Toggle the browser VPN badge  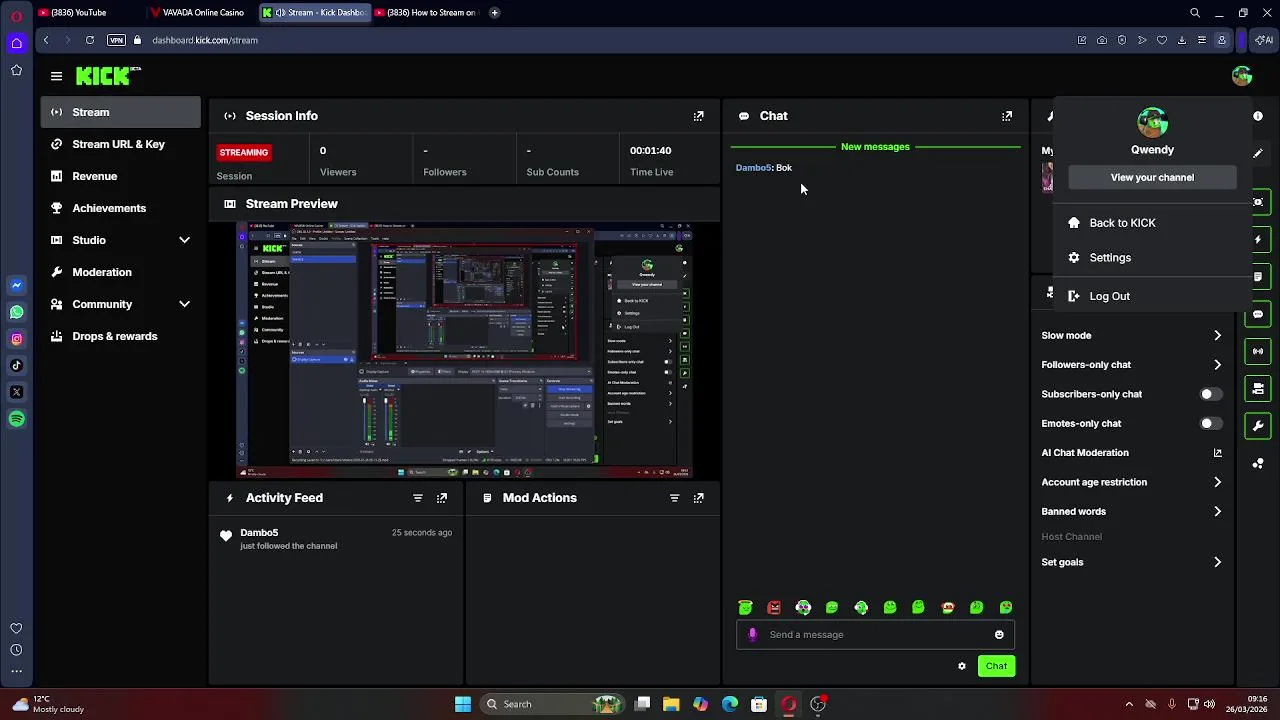click(x=116, y=40)
